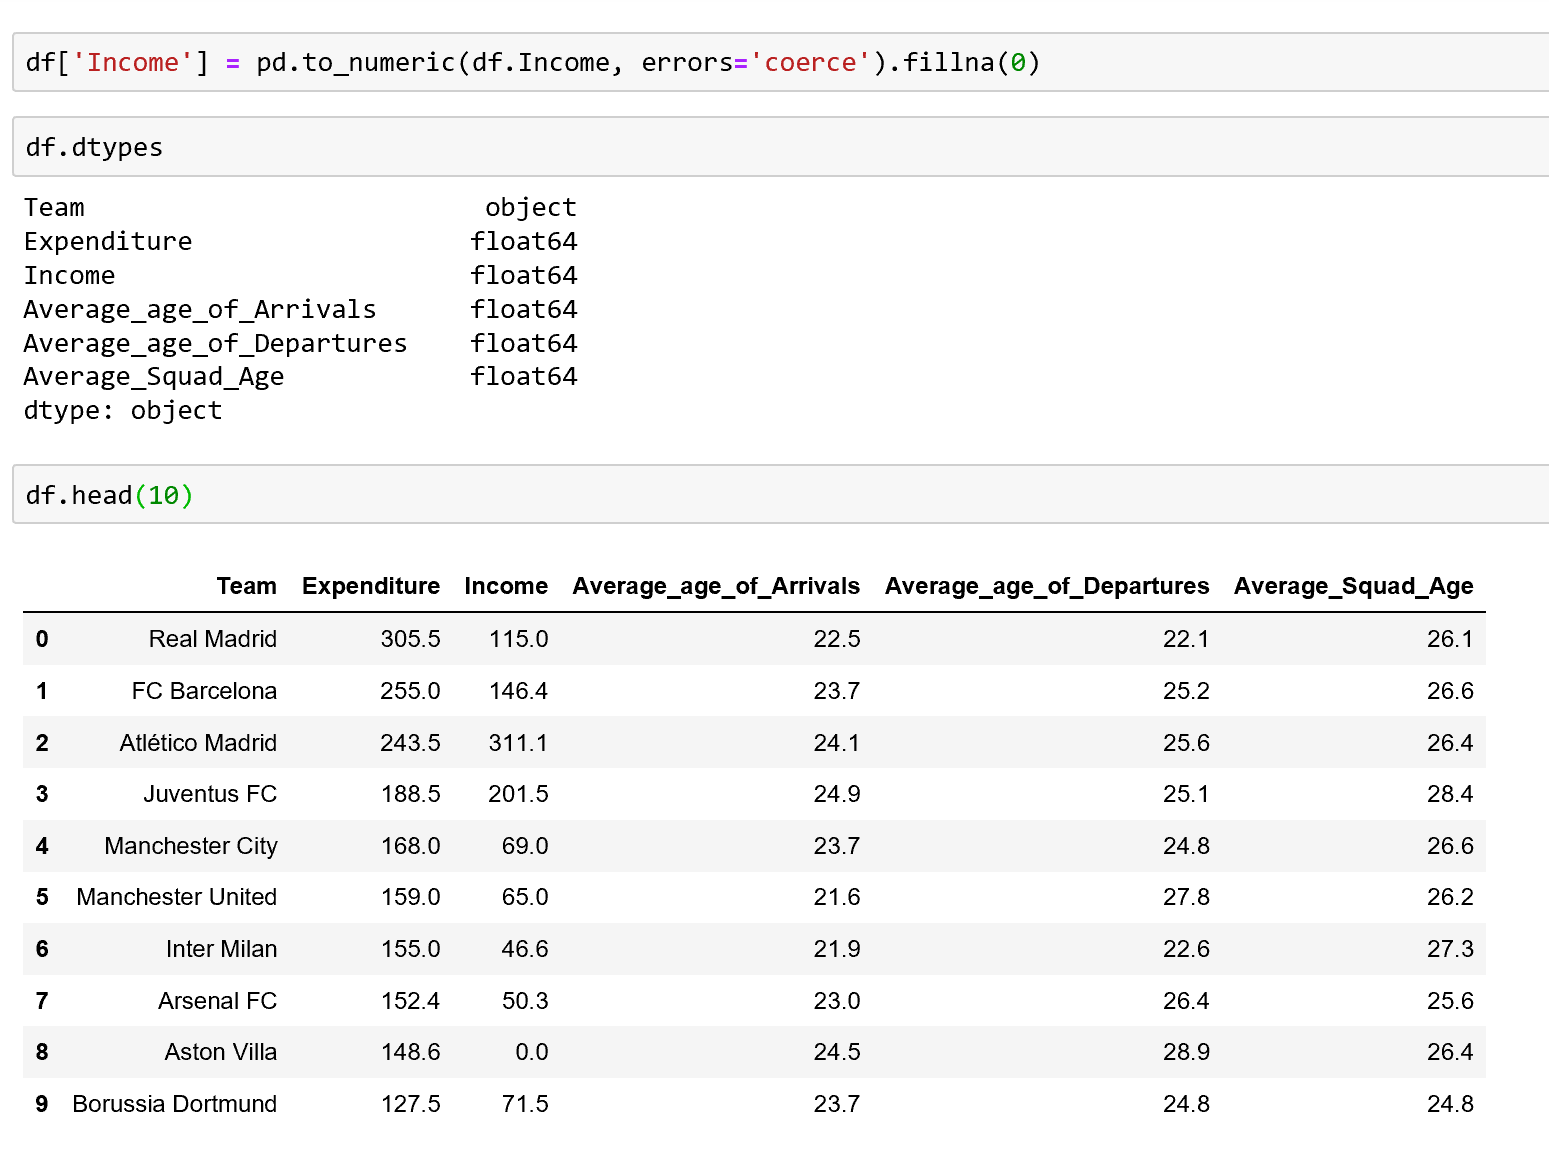This screenshot has height=1156, width=1549.
Task: Click the Borussia Dortmund team cell
Action: [x=175, y=1104]
